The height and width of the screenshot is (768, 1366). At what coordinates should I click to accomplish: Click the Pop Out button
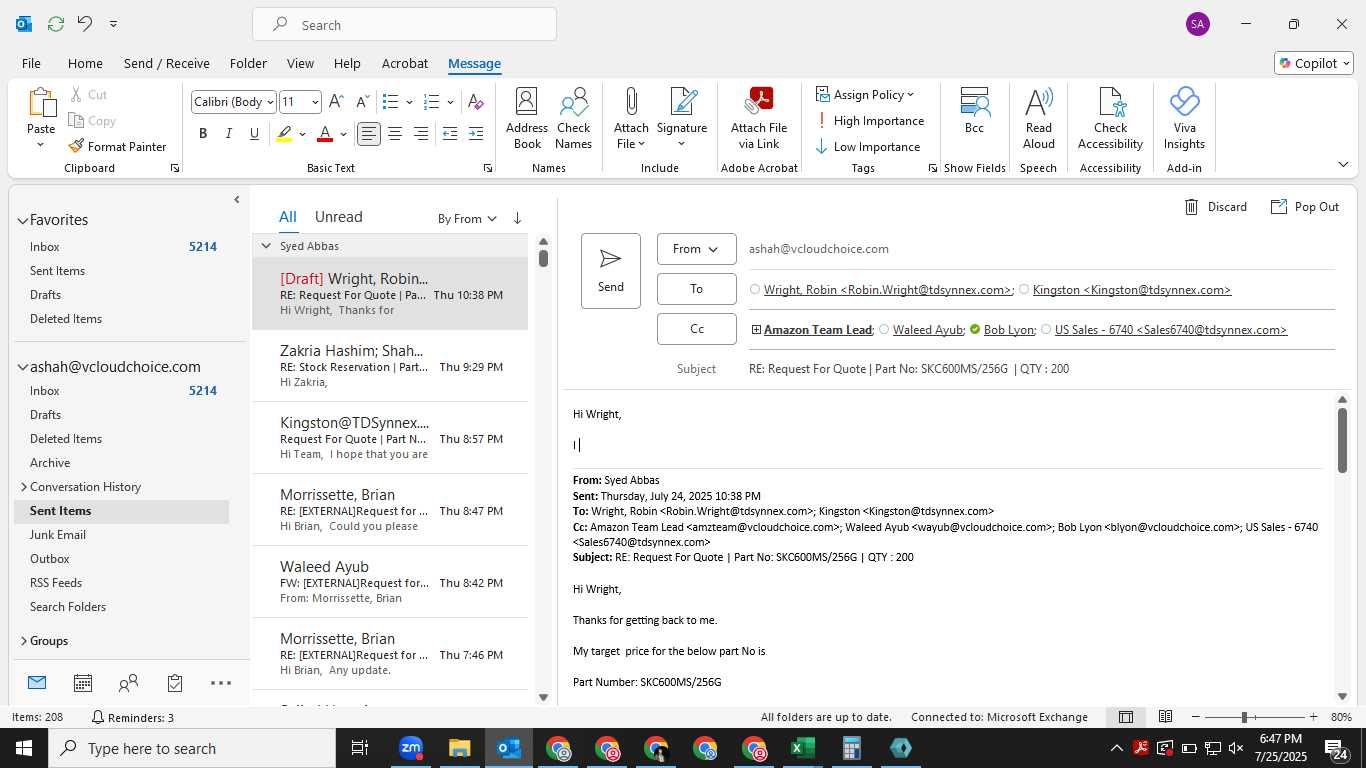coord(1305,207)
